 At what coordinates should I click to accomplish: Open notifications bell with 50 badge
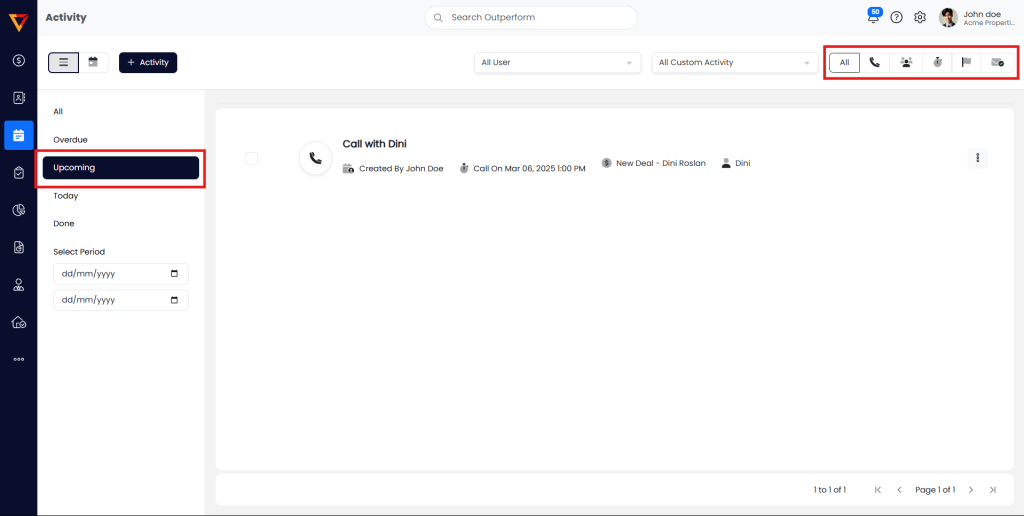(873, 17)
